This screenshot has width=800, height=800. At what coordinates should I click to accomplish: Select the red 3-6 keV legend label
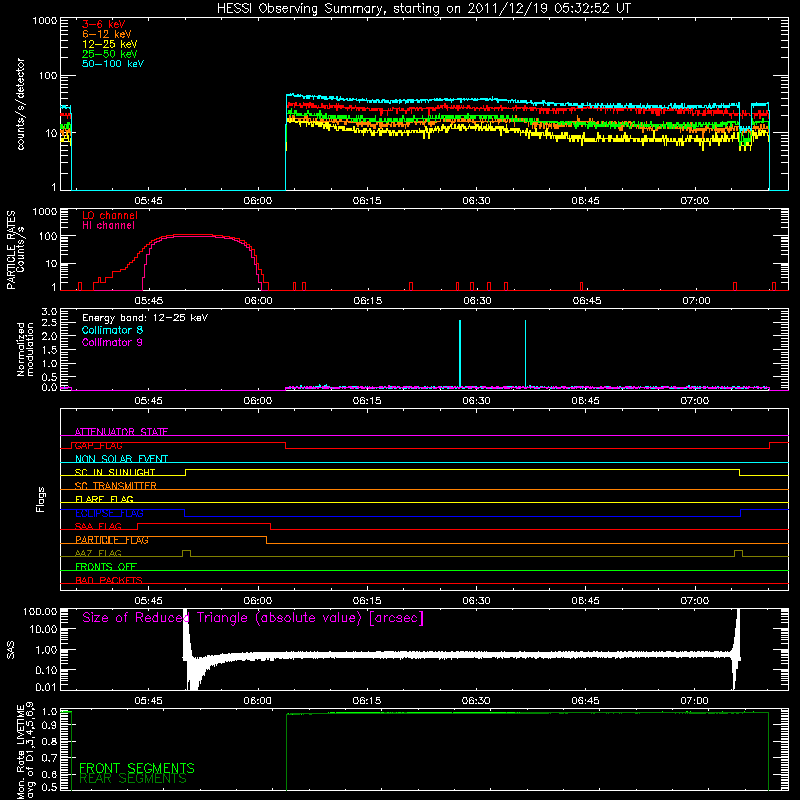click(104, 24)
